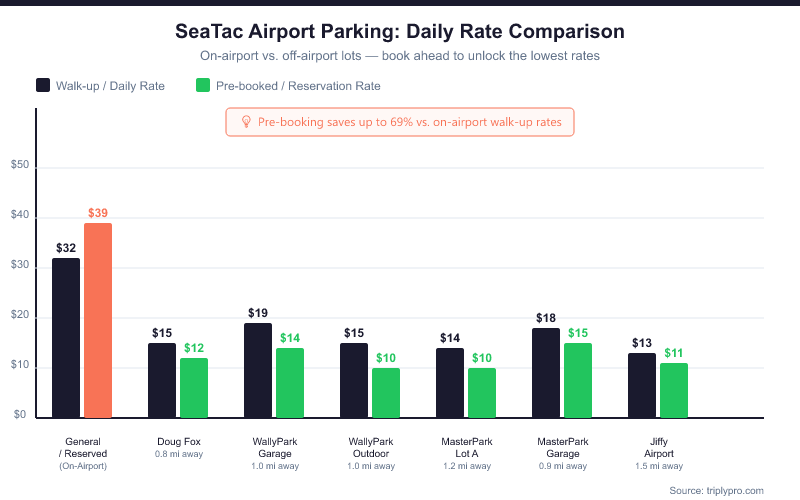Toggle the Walk-up / Daily Rate legend label

[x=111, y=86]
